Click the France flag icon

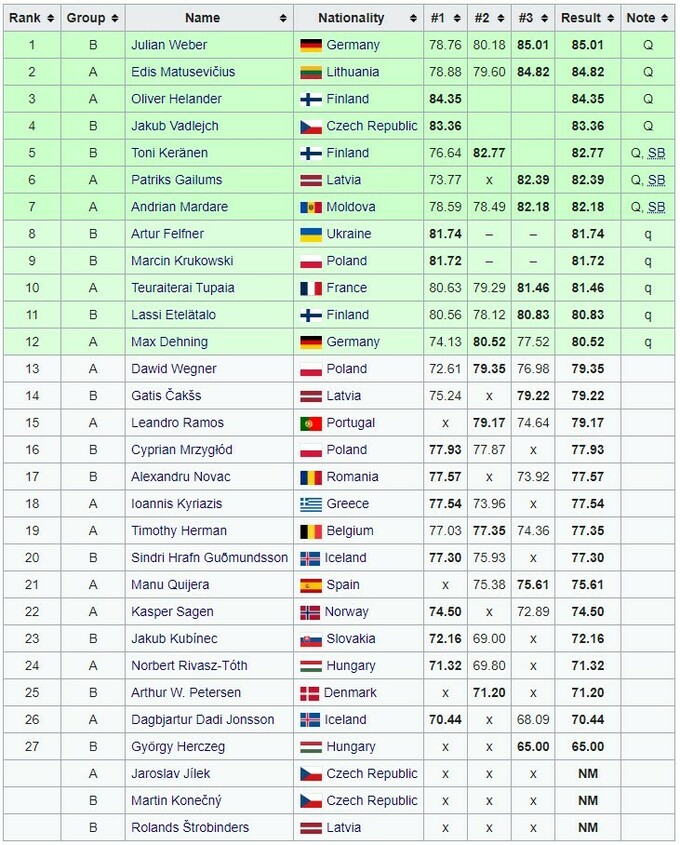pos(310,289)
